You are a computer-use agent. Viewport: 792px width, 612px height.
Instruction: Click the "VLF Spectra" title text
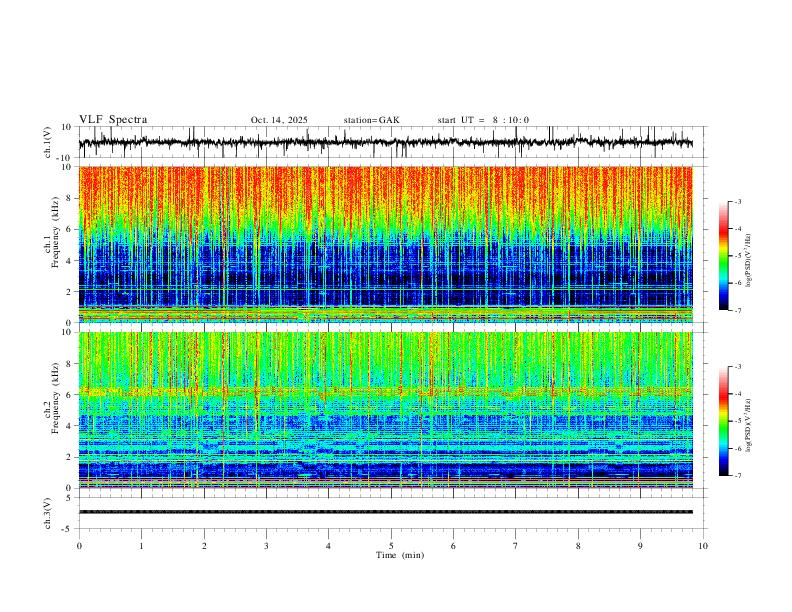point(113,120)
